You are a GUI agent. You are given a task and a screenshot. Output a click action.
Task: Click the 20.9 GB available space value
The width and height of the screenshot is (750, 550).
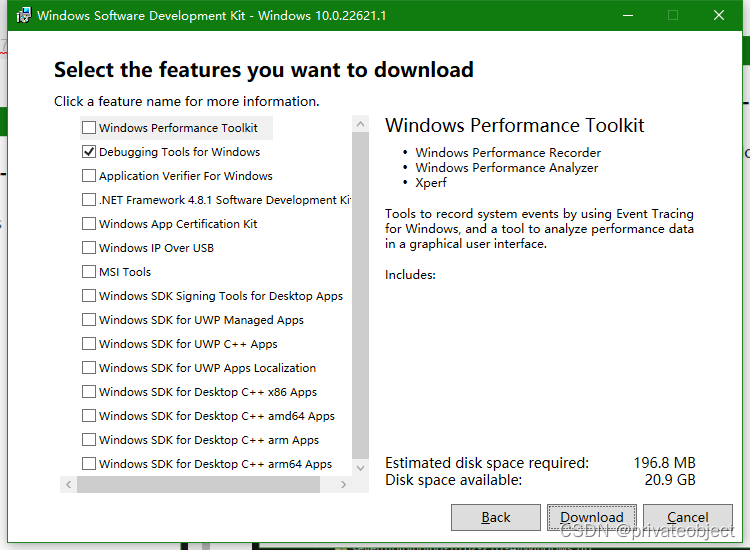pyautogui.click(x=670, y=480)
